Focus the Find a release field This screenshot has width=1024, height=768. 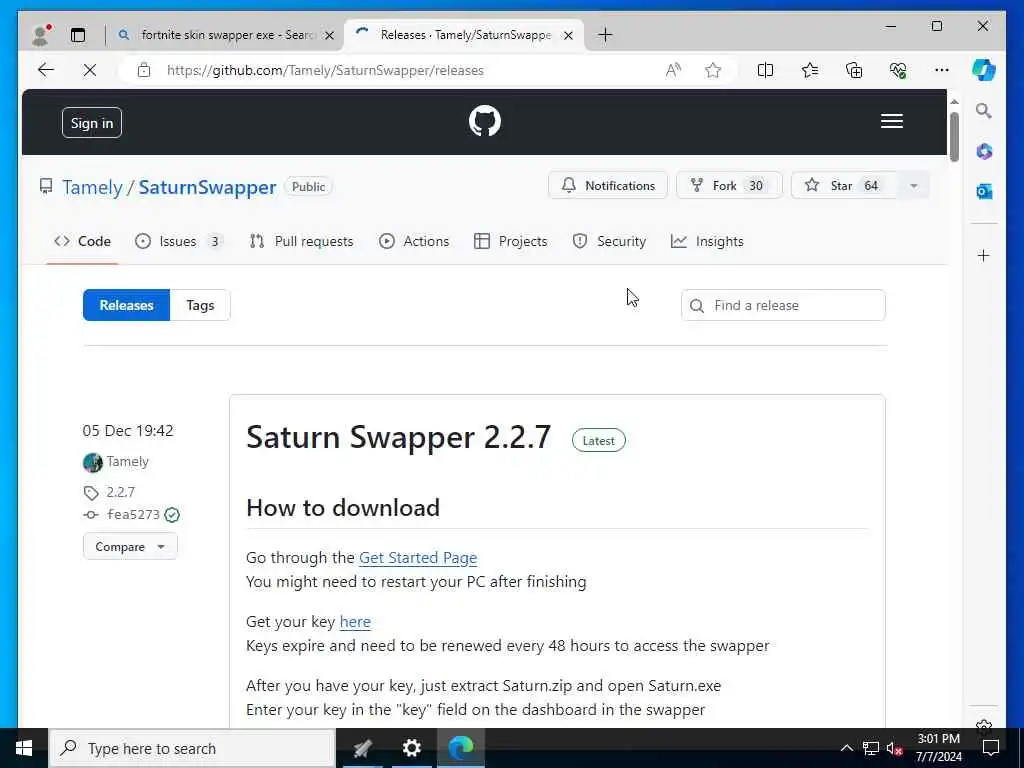pyautogui.click(x=783, y=305)
